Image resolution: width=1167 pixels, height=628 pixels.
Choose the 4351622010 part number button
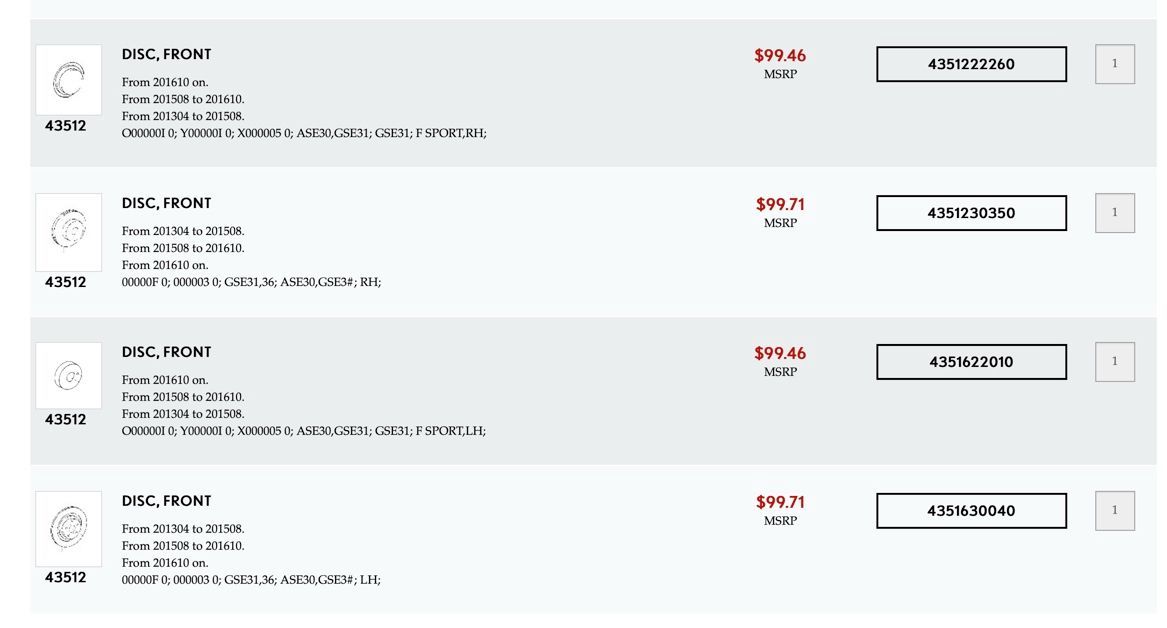point(971,362)
